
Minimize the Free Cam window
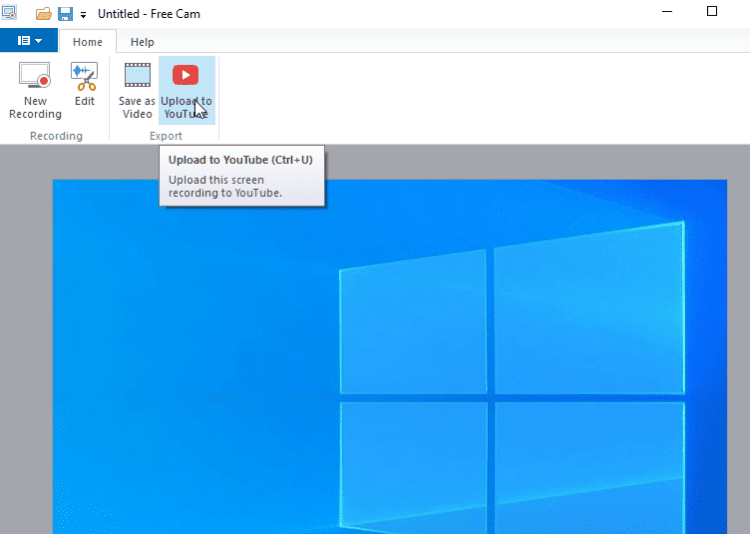[667, 11]
